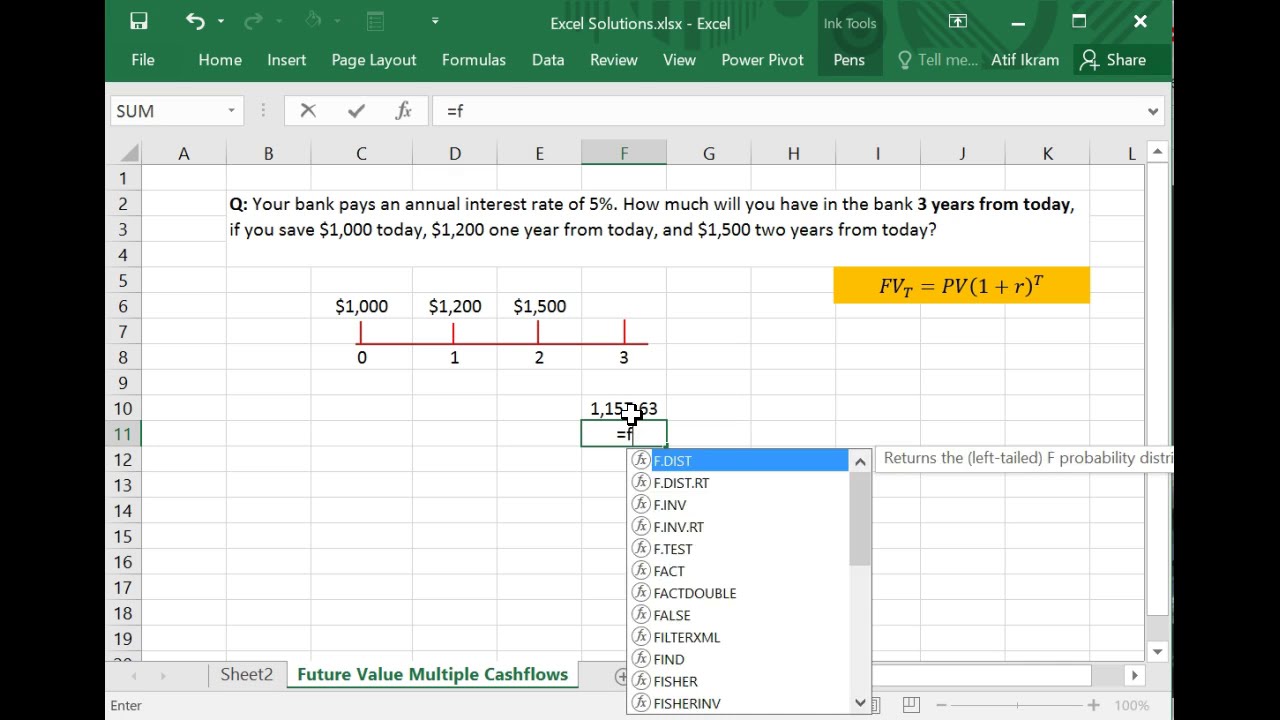Viewport: 1280px width, 720px height.
Task: Click the fx icon beside FACT
Action: [641, 571]
